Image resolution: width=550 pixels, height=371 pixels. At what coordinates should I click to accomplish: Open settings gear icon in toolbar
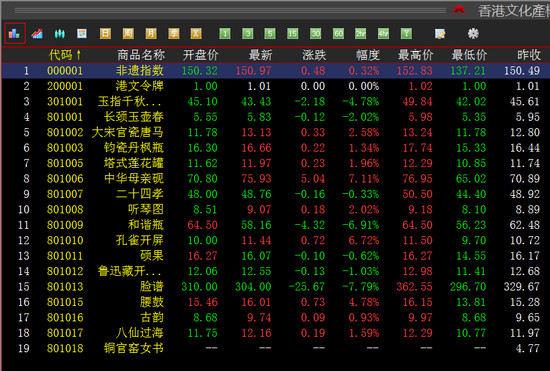click(x=473, y=33)
